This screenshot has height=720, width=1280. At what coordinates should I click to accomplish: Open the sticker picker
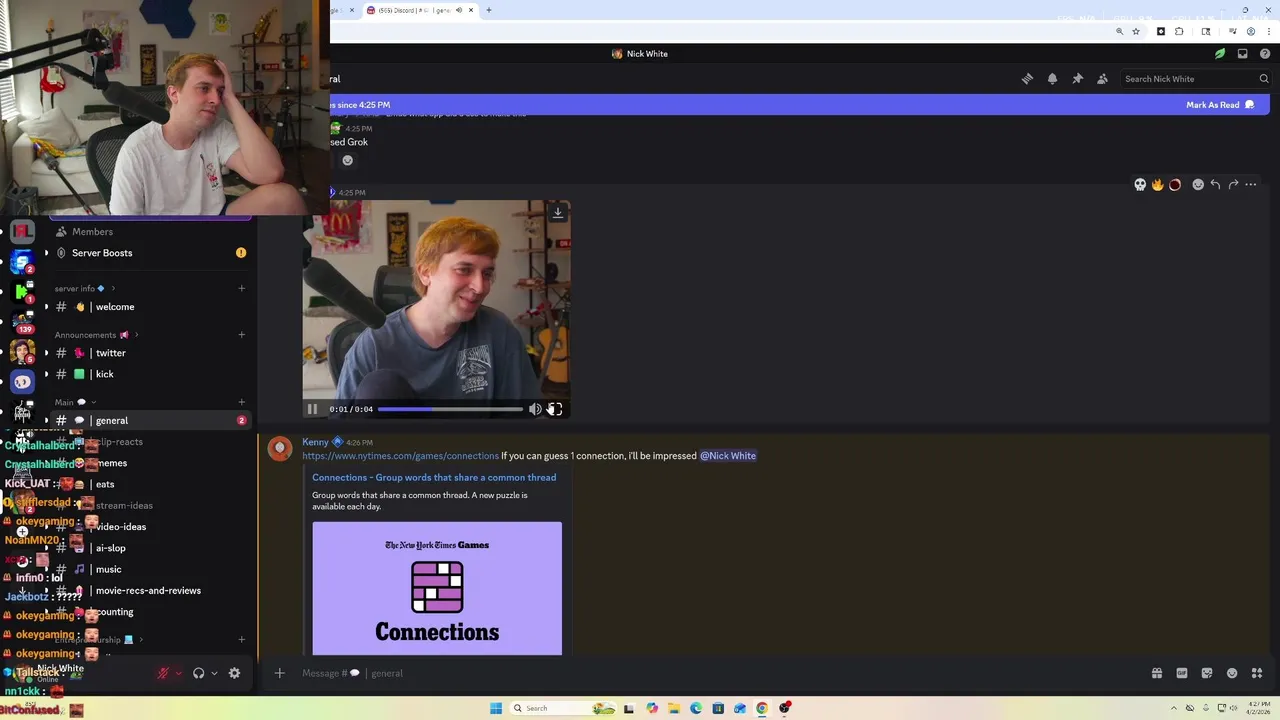tap(1207, 673)
